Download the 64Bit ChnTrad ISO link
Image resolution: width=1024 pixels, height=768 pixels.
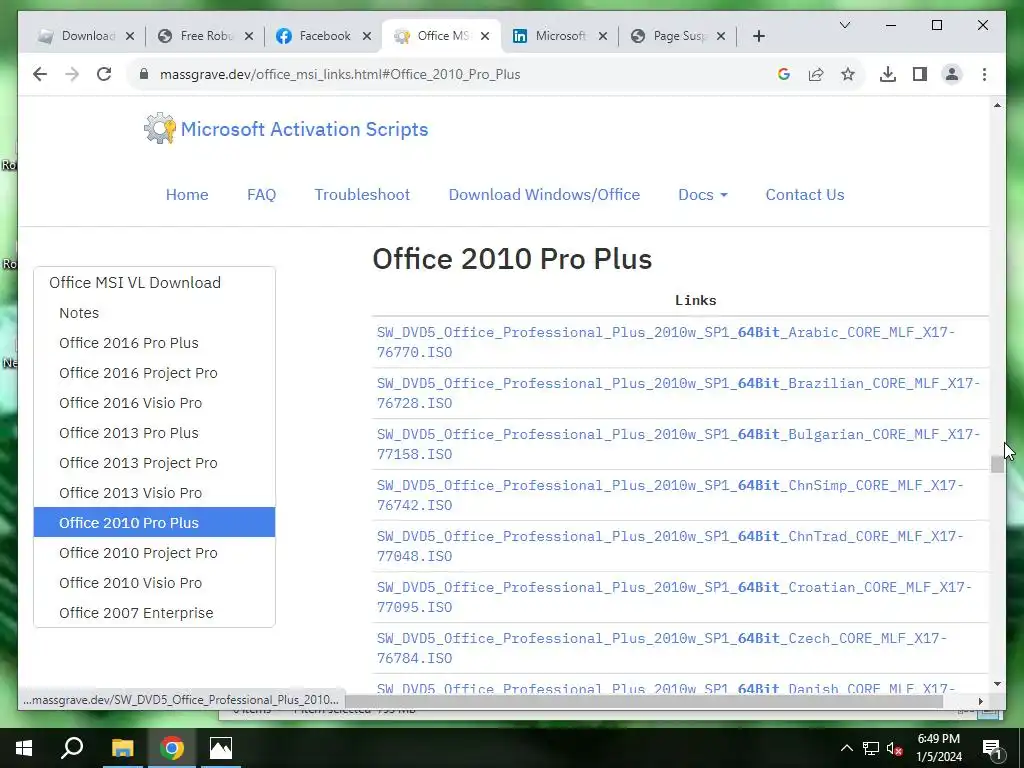(670, 546)
